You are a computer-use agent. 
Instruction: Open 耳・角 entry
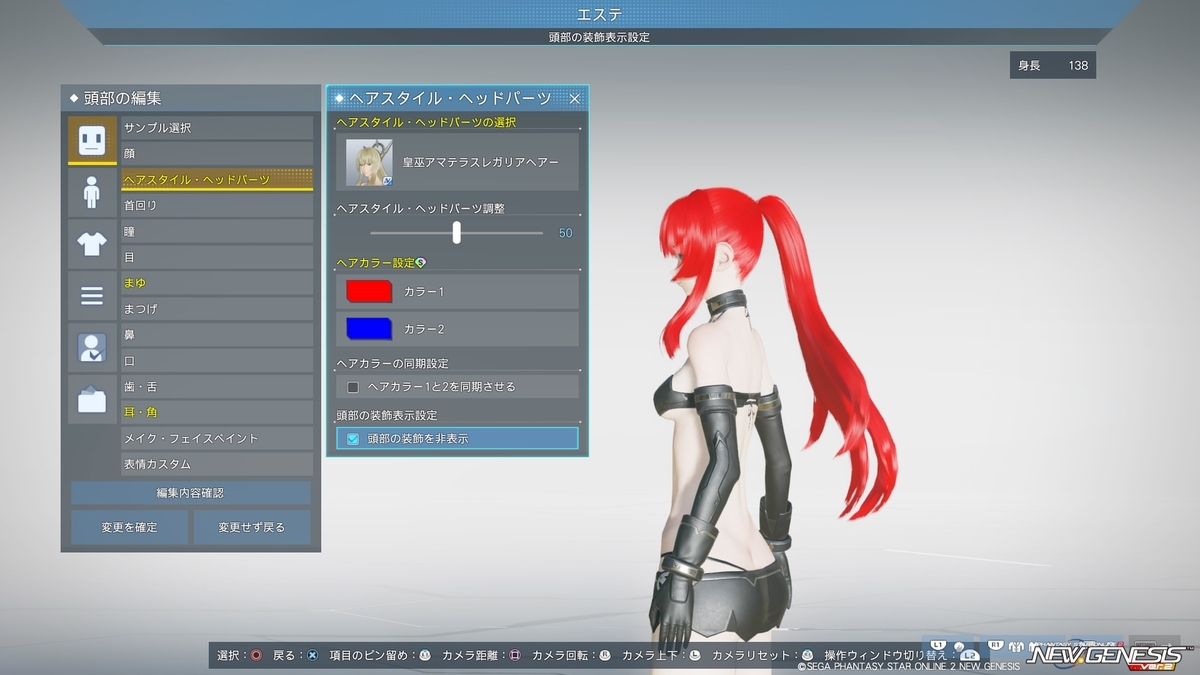tap(217, 412)
